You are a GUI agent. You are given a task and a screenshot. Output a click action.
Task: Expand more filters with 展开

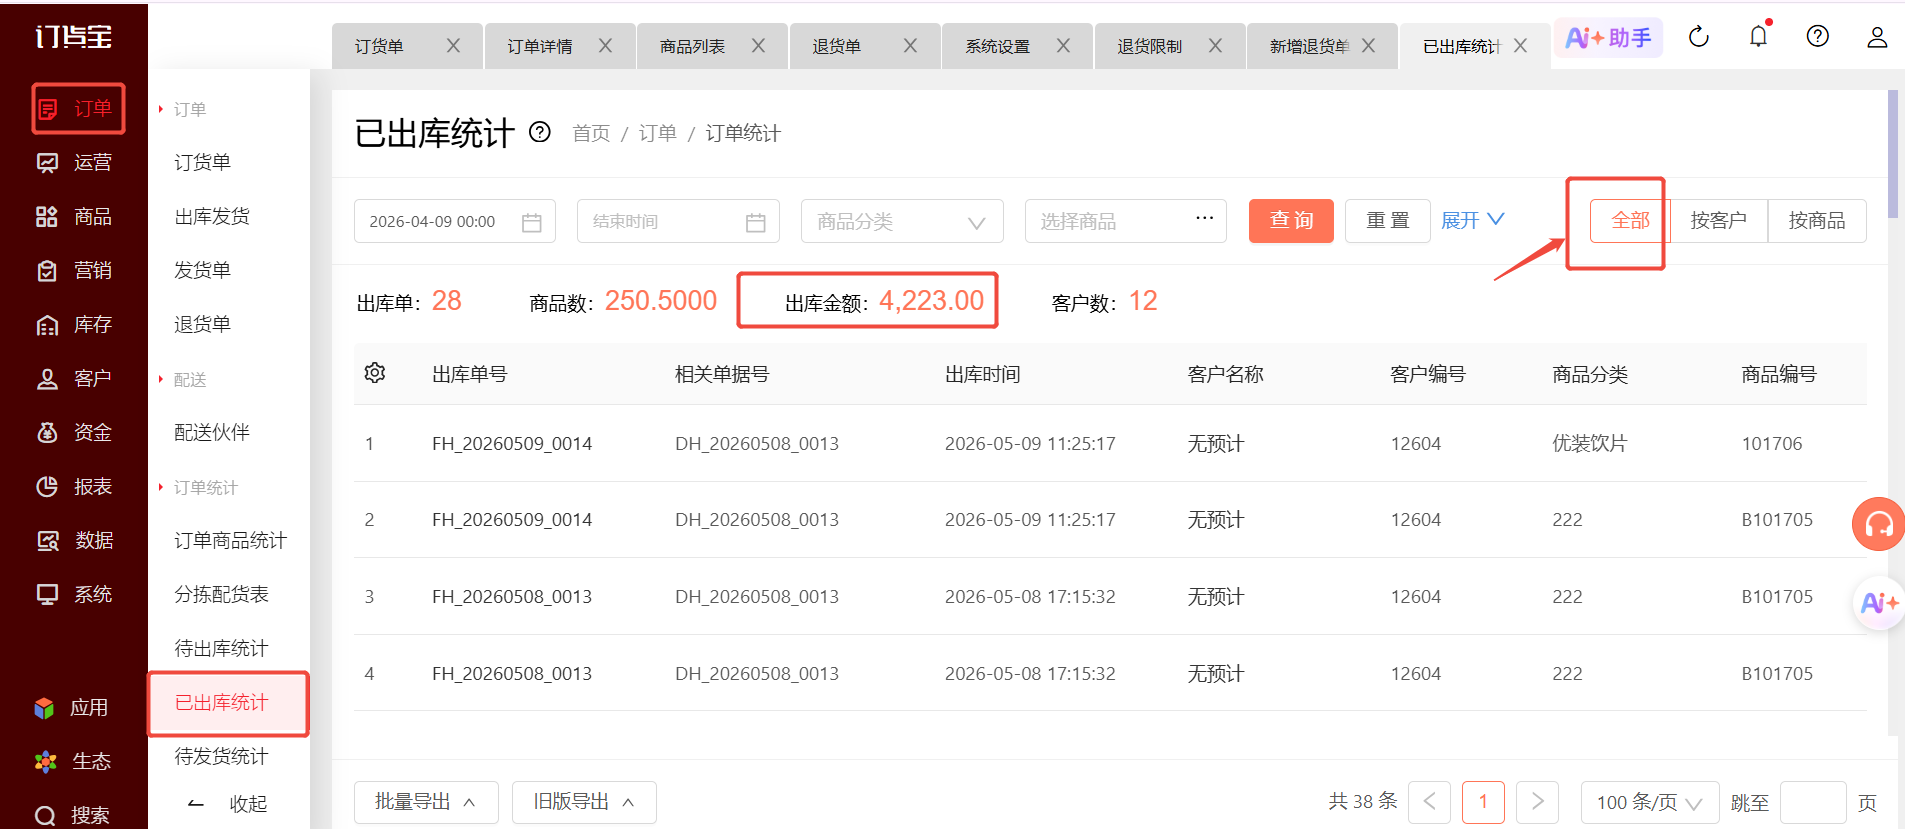click(1472, 220)
